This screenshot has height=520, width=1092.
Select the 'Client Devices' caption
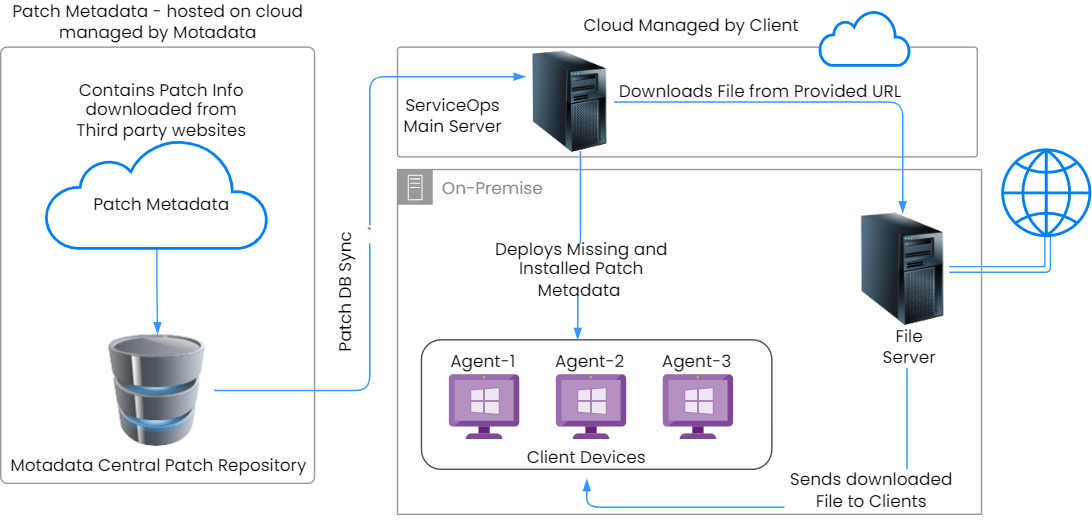(x=586, y=457)
